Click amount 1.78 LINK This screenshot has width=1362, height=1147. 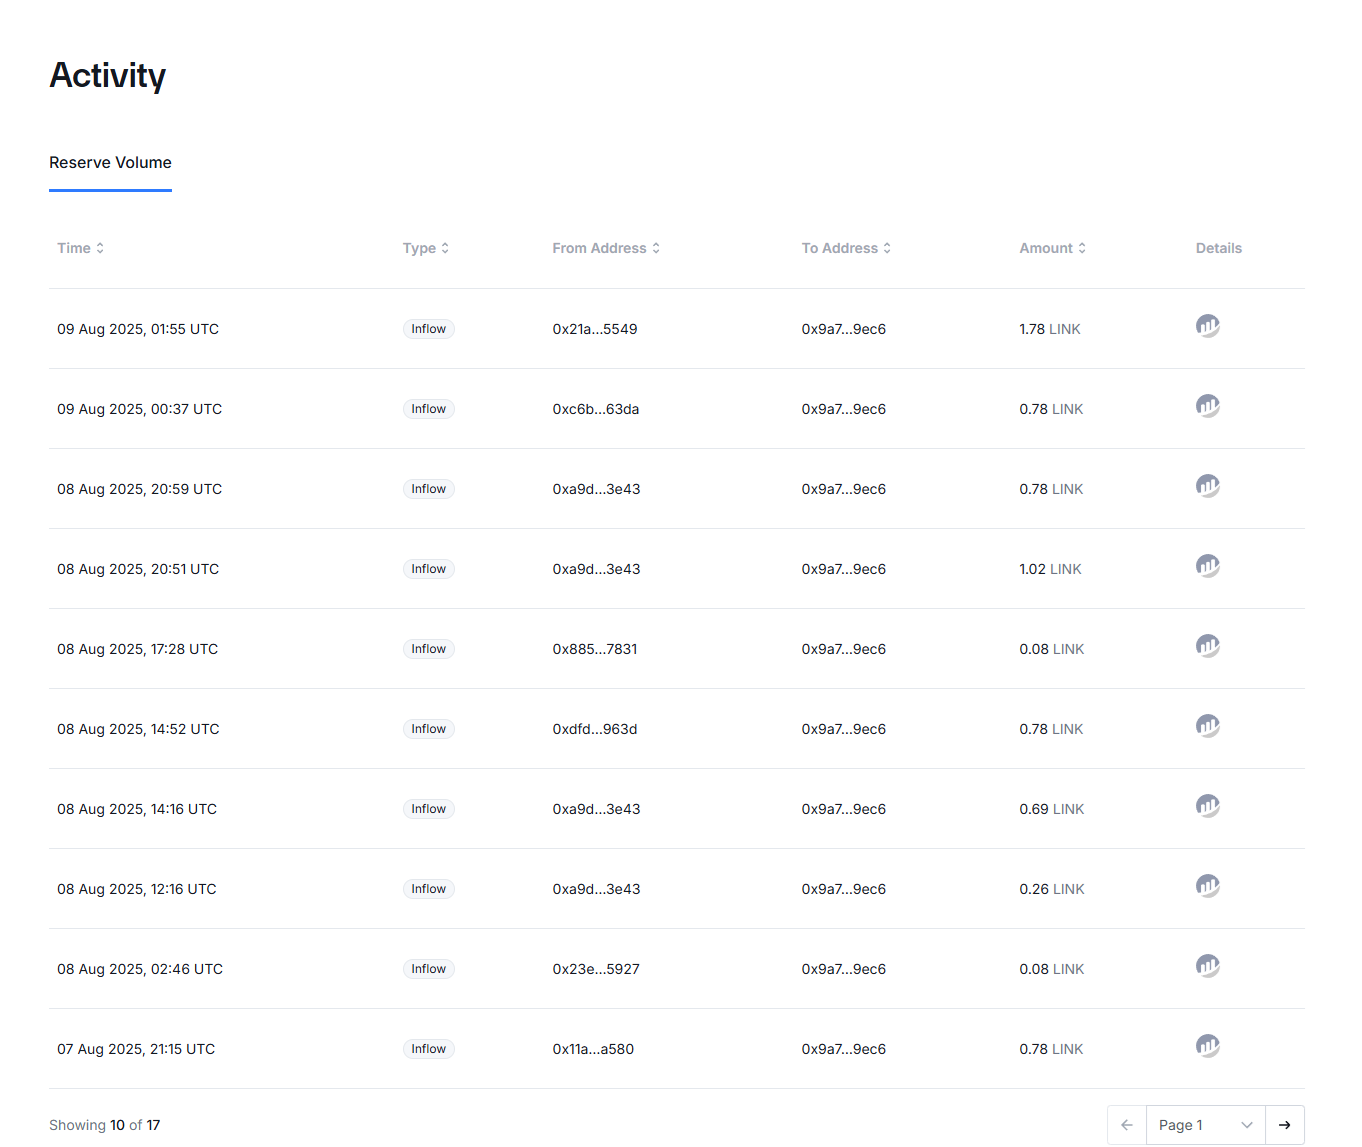click(x=1050, y=329)
